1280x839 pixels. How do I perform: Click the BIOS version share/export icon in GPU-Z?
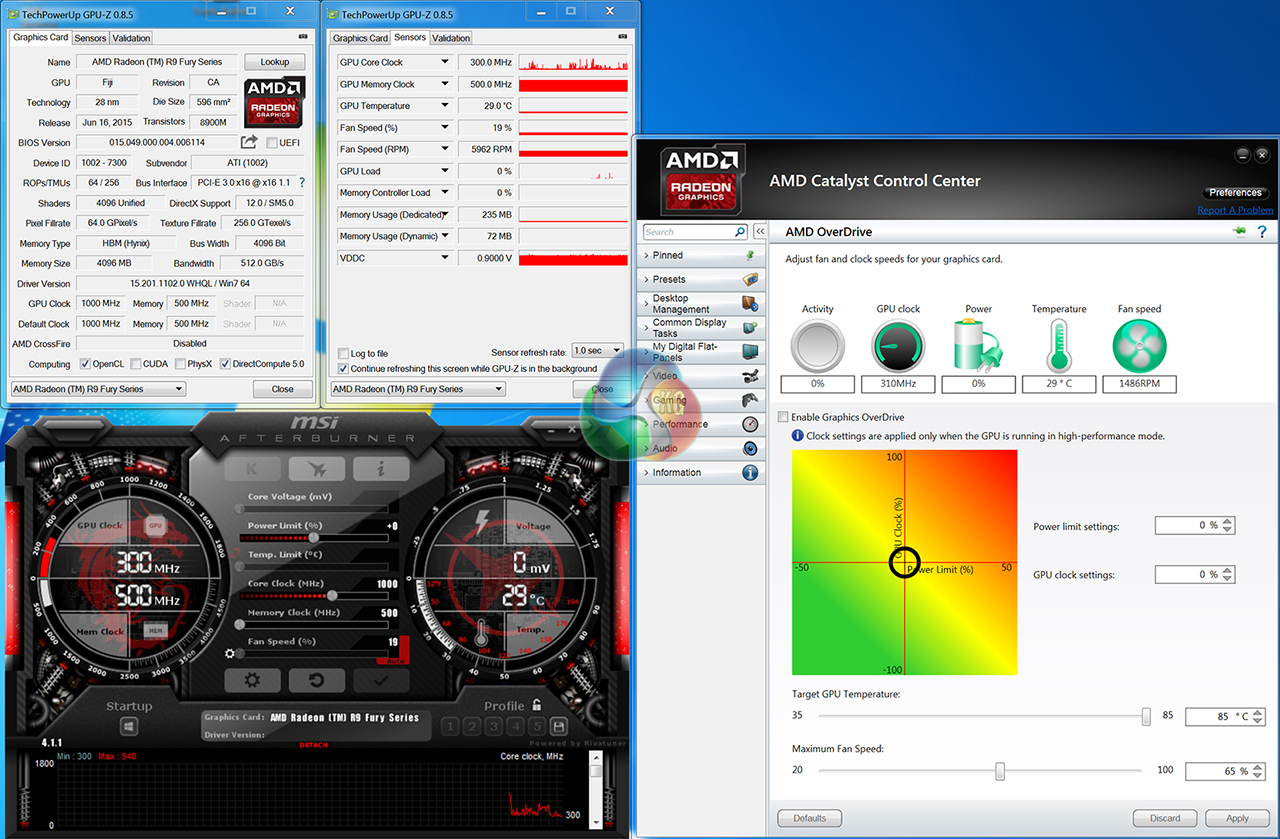[x=250, y=142]
